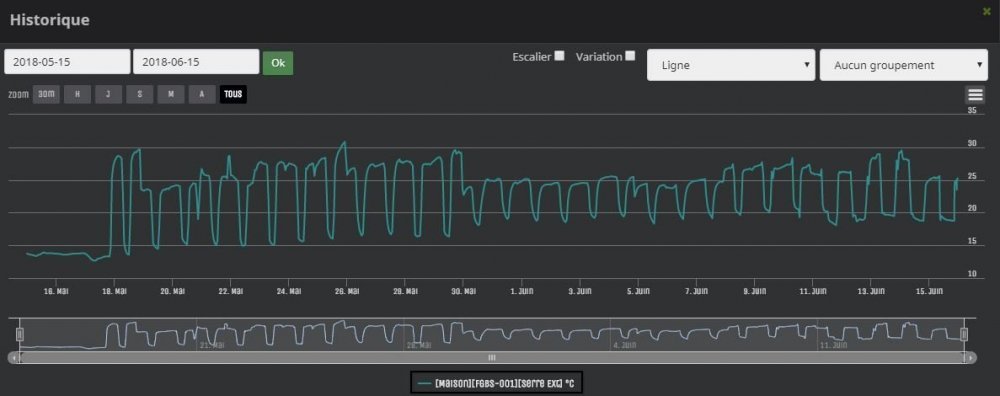1000x396 pixels.
Task: Toggle the Serre EXT °C legend series
Action: pos(497,384)
